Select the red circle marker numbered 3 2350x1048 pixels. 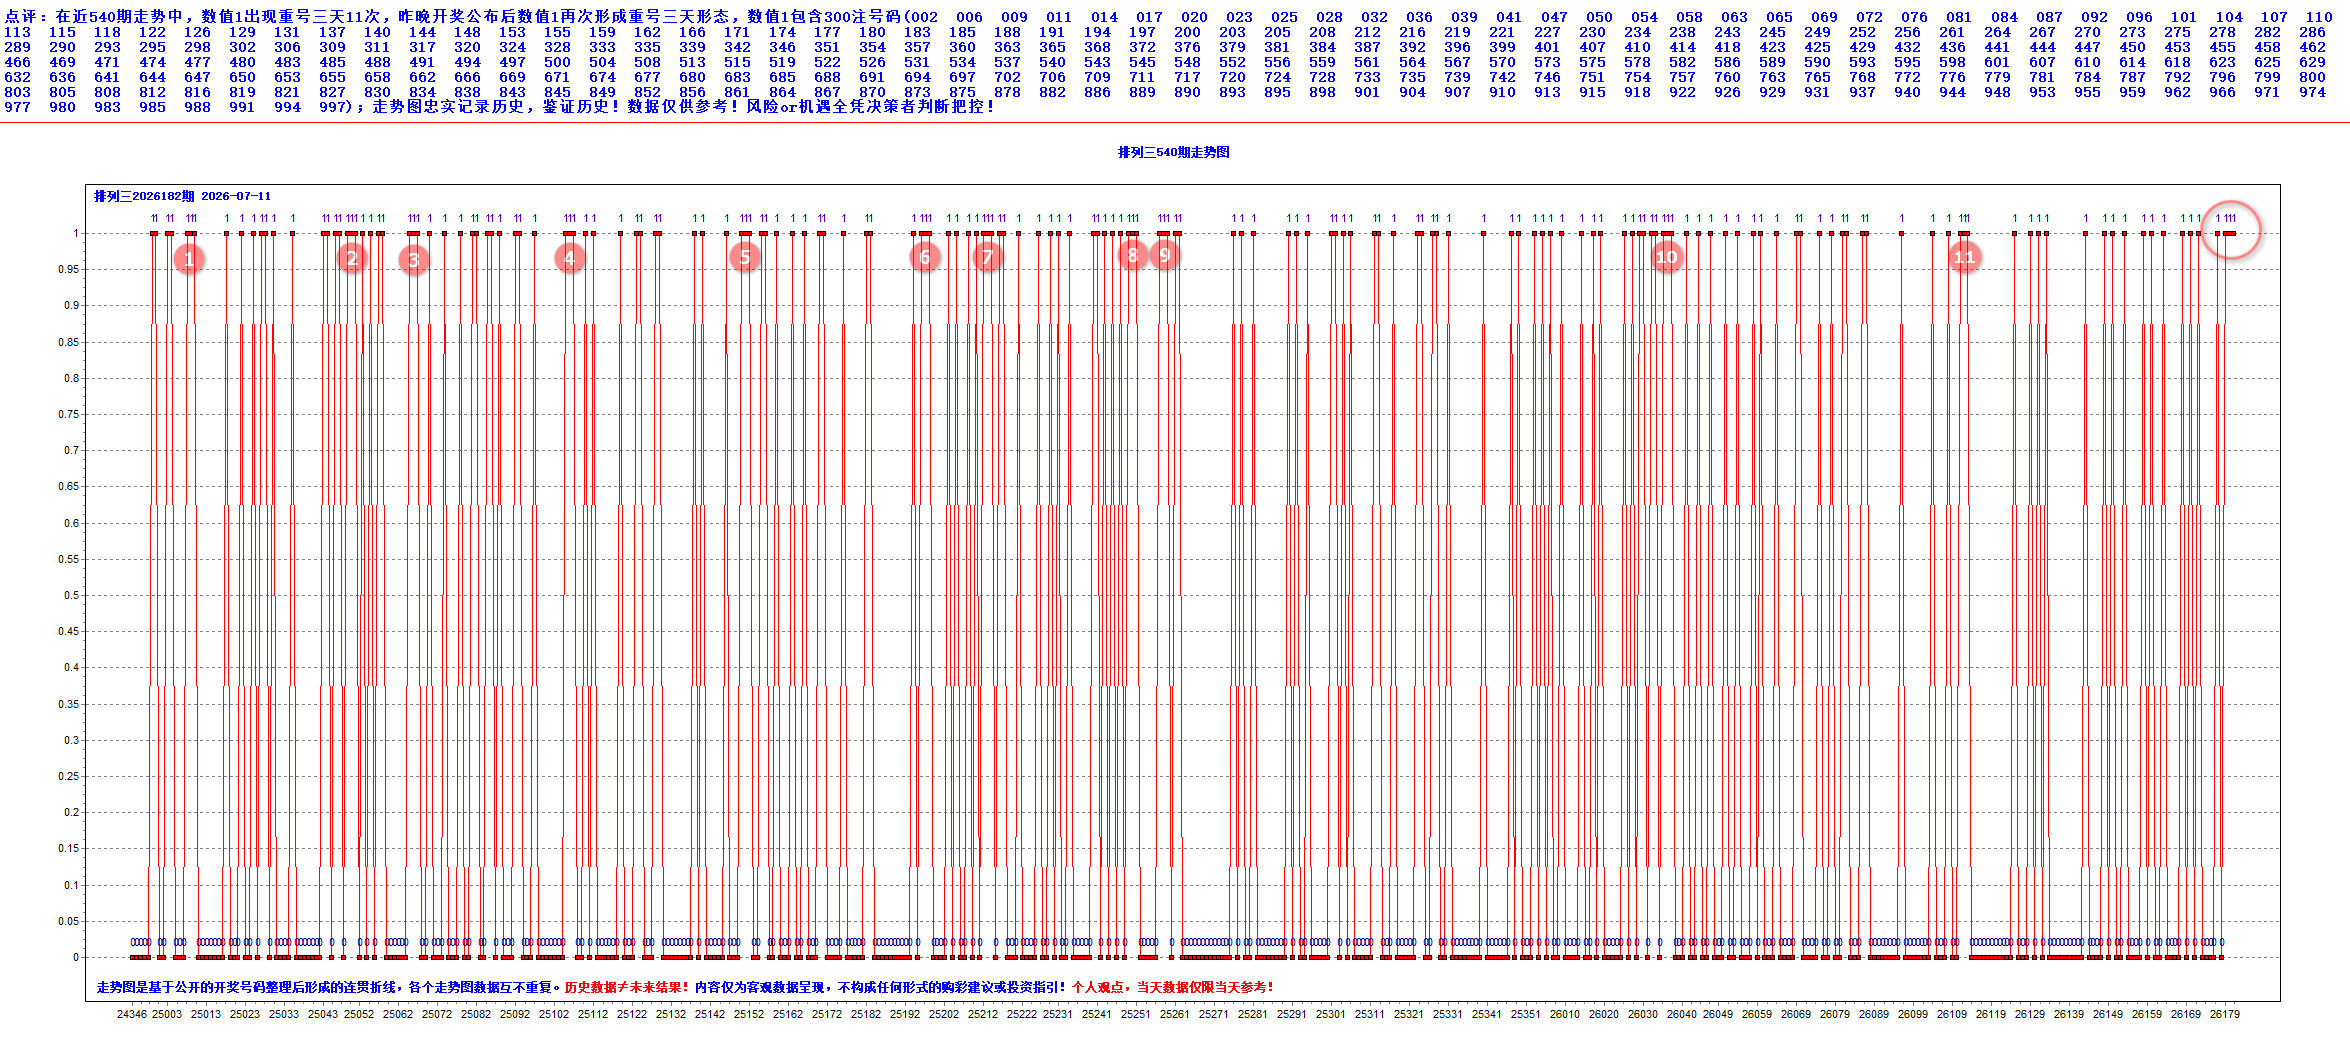coord(413,261)
